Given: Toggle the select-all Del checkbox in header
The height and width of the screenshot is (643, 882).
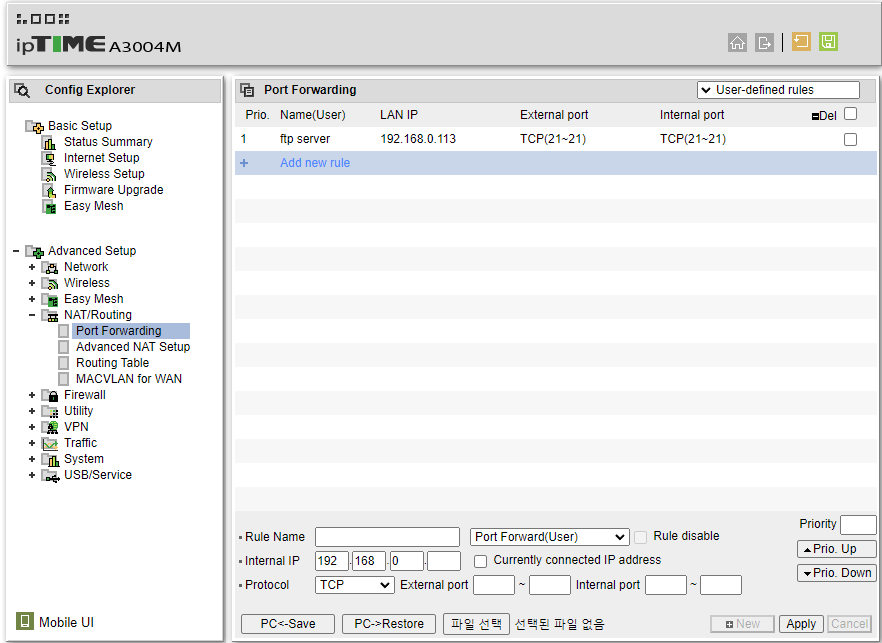Looking at the screenshot, I should tap(850, 114).
